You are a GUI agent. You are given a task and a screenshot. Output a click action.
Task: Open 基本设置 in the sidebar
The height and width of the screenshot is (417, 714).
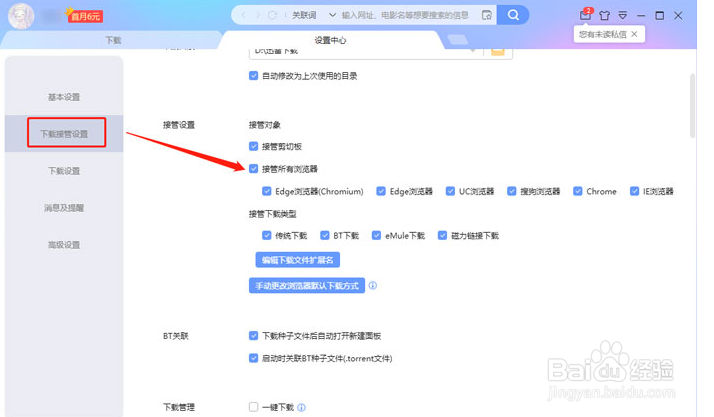[x=64, y=97]
